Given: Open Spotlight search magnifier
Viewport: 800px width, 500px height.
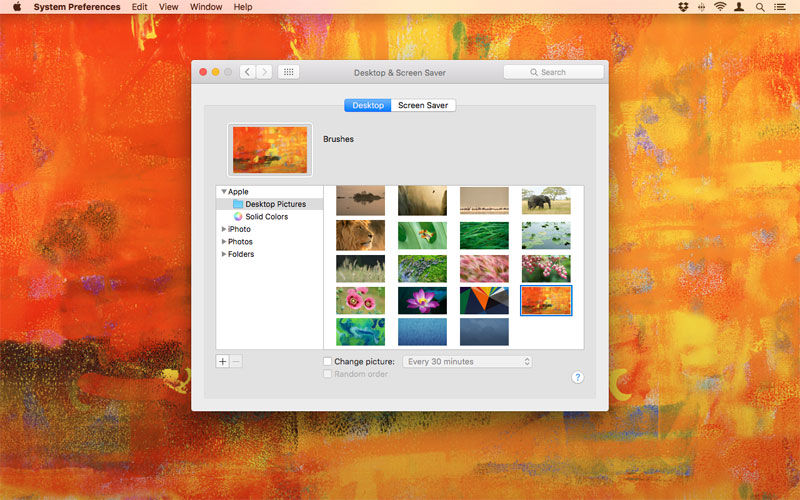Looking at the screenshot, I should click(x=760, y=7).
